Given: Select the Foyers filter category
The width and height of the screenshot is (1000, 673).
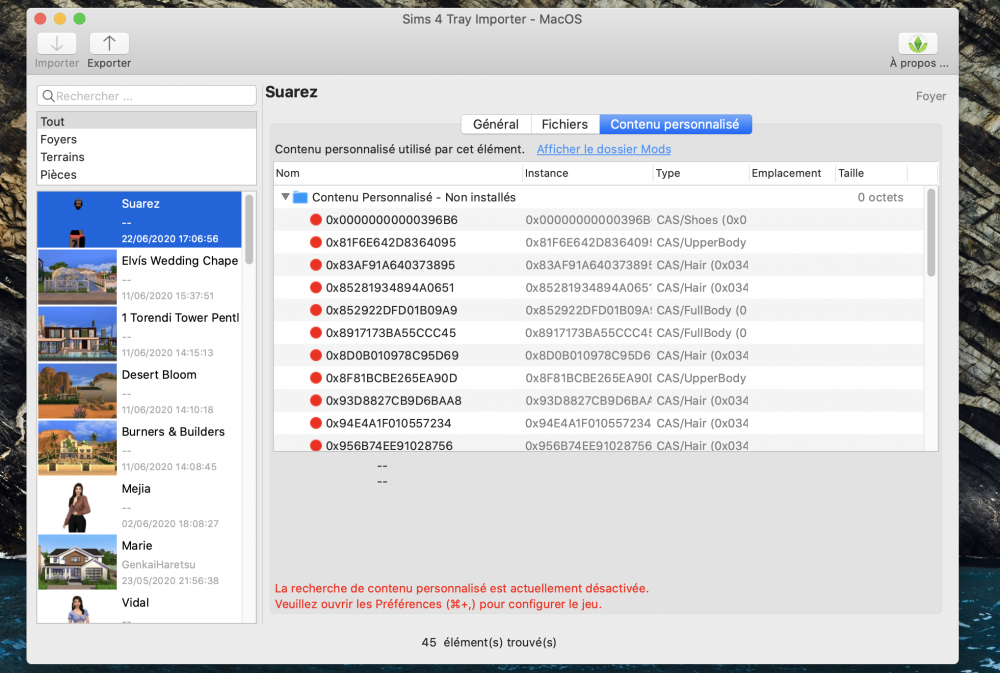Looking at the screenshot, I should coord(147,139).
